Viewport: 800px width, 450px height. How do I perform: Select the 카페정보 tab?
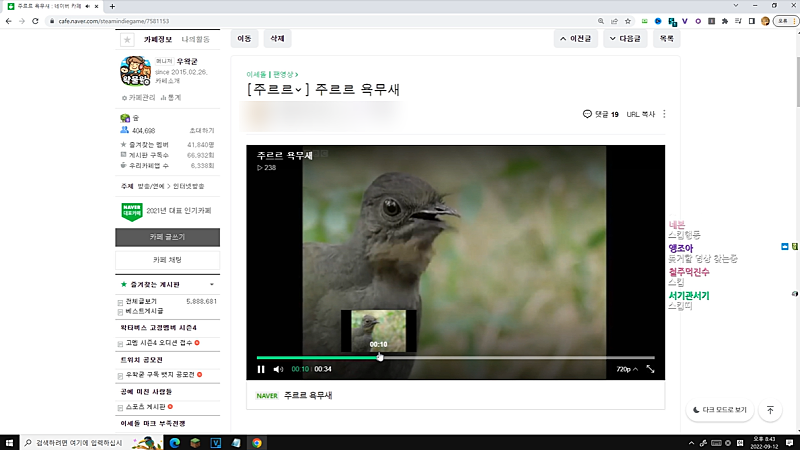[x=158, y=40]
